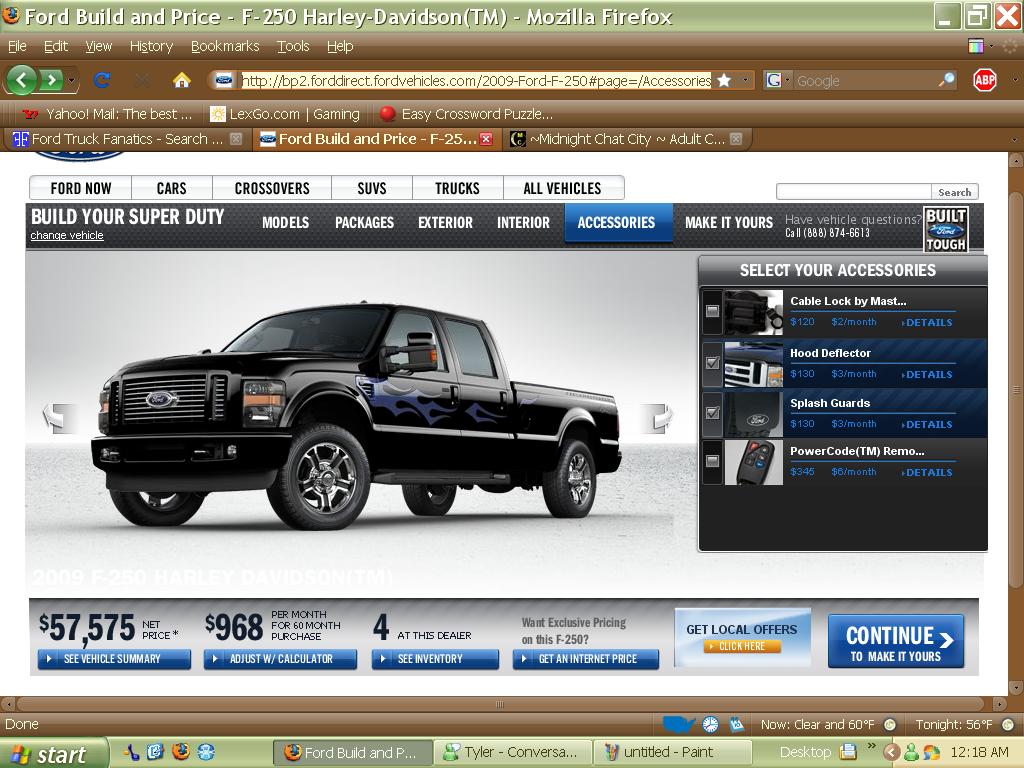Open the search engine chooser dropdown arrow
The image size is (1024, 768).
click(x=787, y=80)
